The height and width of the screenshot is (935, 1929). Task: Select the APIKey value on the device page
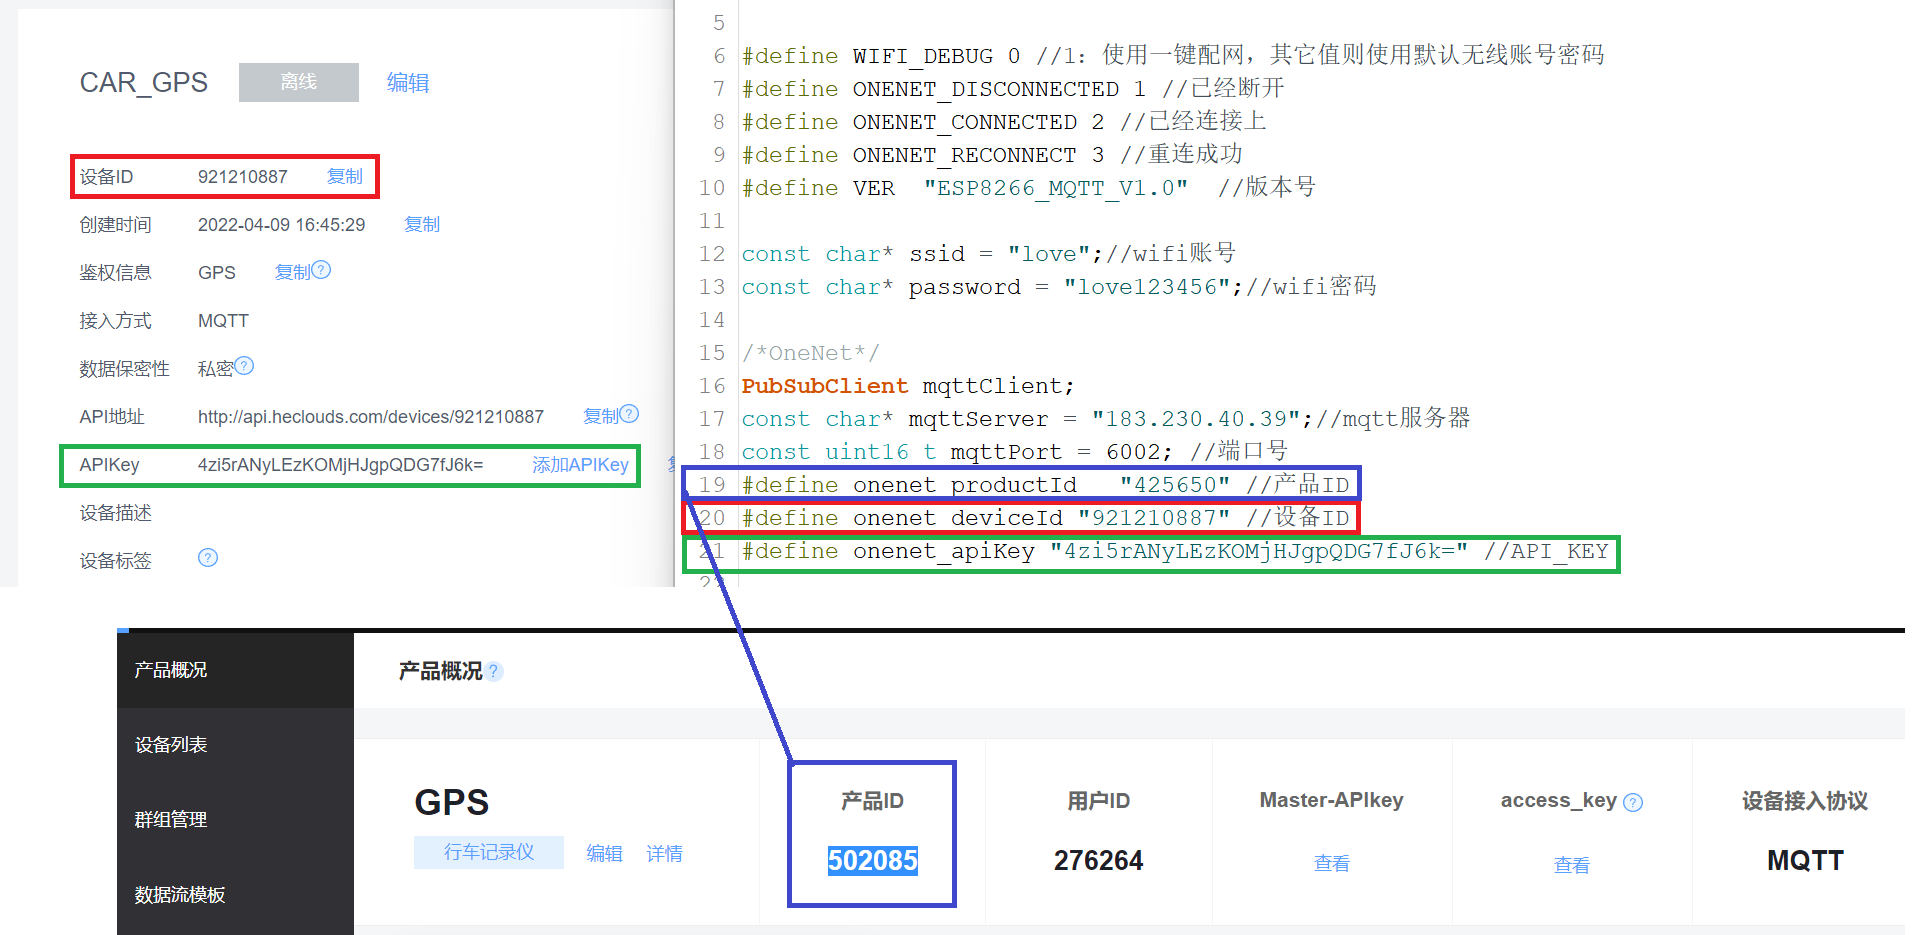341,465
